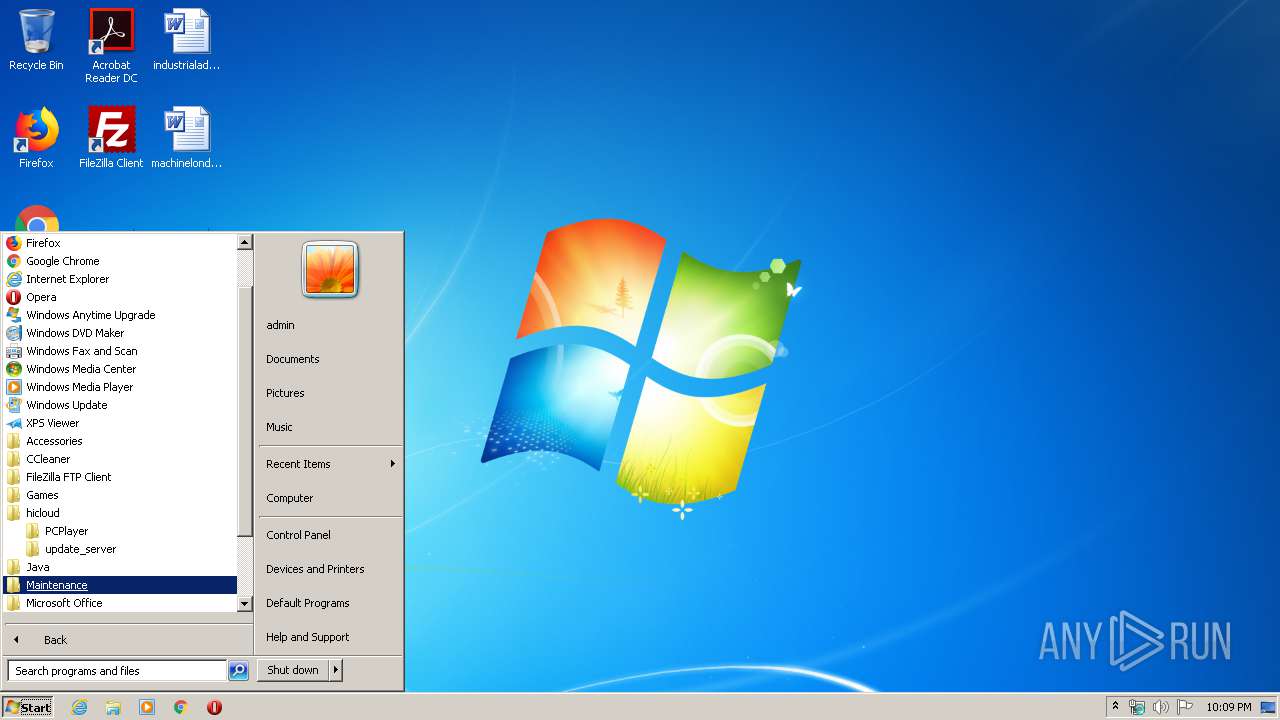Open Help and Support
Image resolution: width=1280 pixels, height=720 pixels.
click(x=330, y=637)
